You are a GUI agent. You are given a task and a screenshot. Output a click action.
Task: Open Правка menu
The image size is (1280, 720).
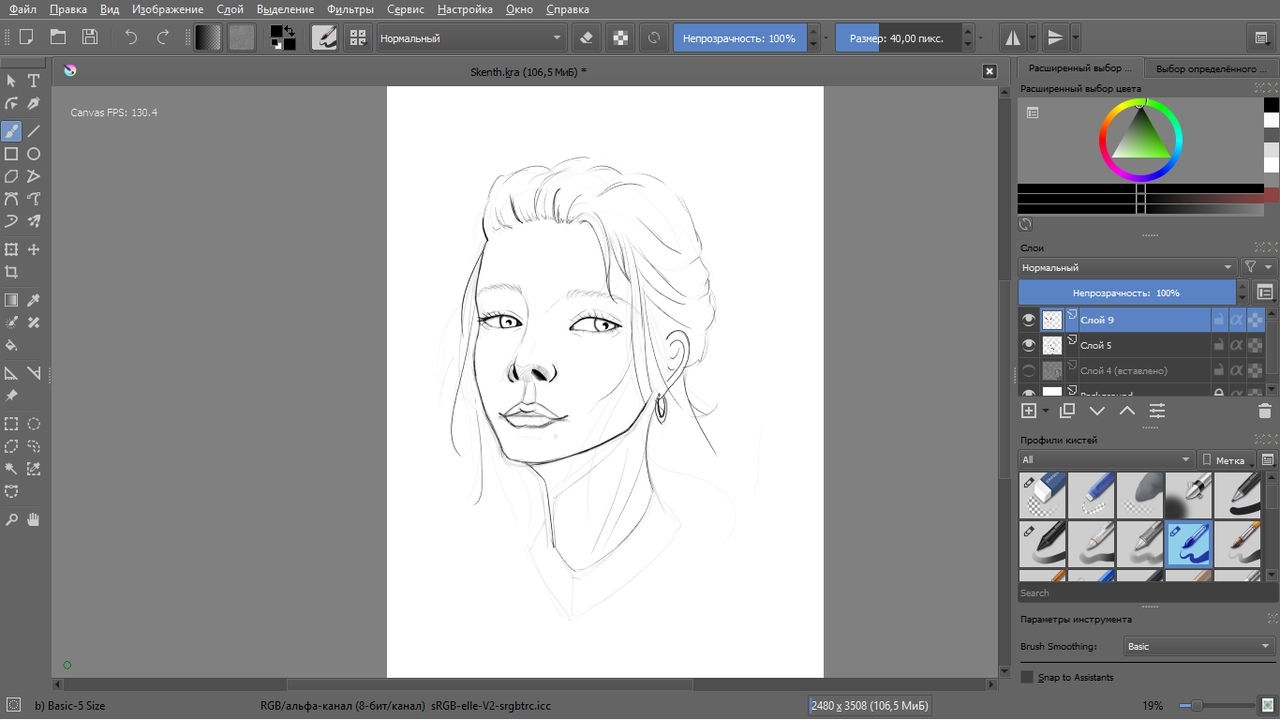point(68,9)
